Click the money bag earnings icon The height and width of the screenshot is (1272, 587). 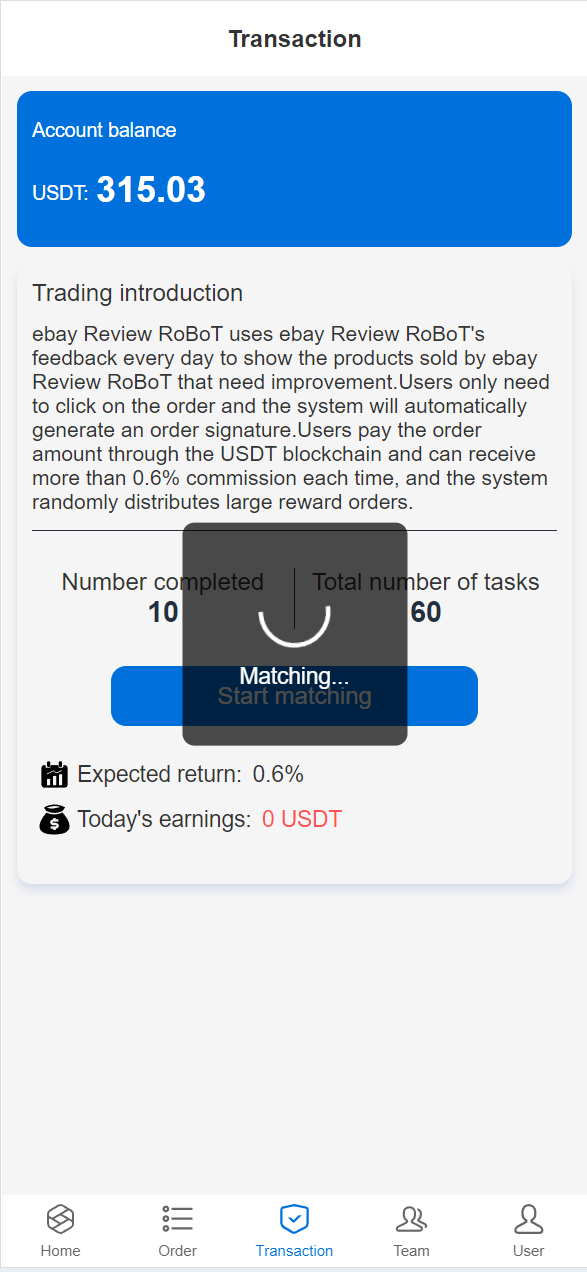point(54,820)
